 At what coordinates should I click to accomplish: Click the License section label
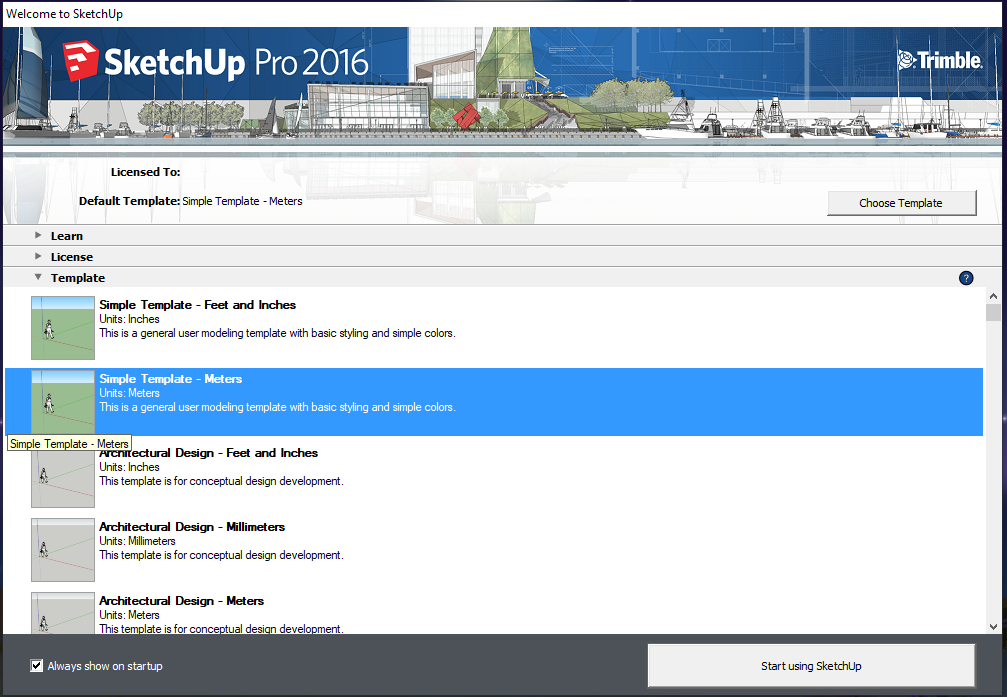pos(72,257)
